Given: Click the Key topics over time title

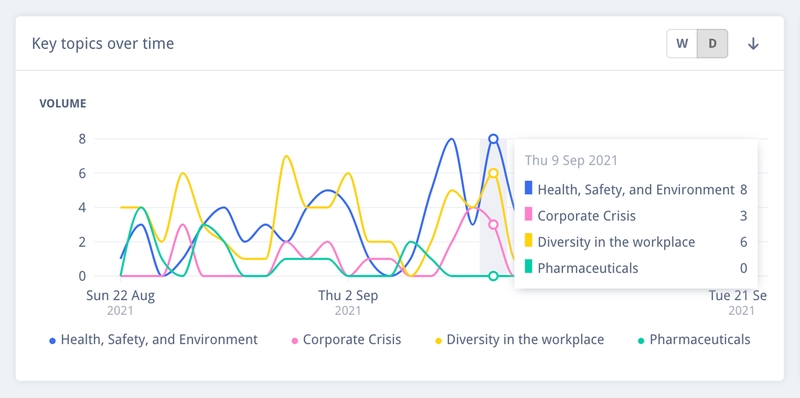Looking at the screenshot, I should click(103, 44).
